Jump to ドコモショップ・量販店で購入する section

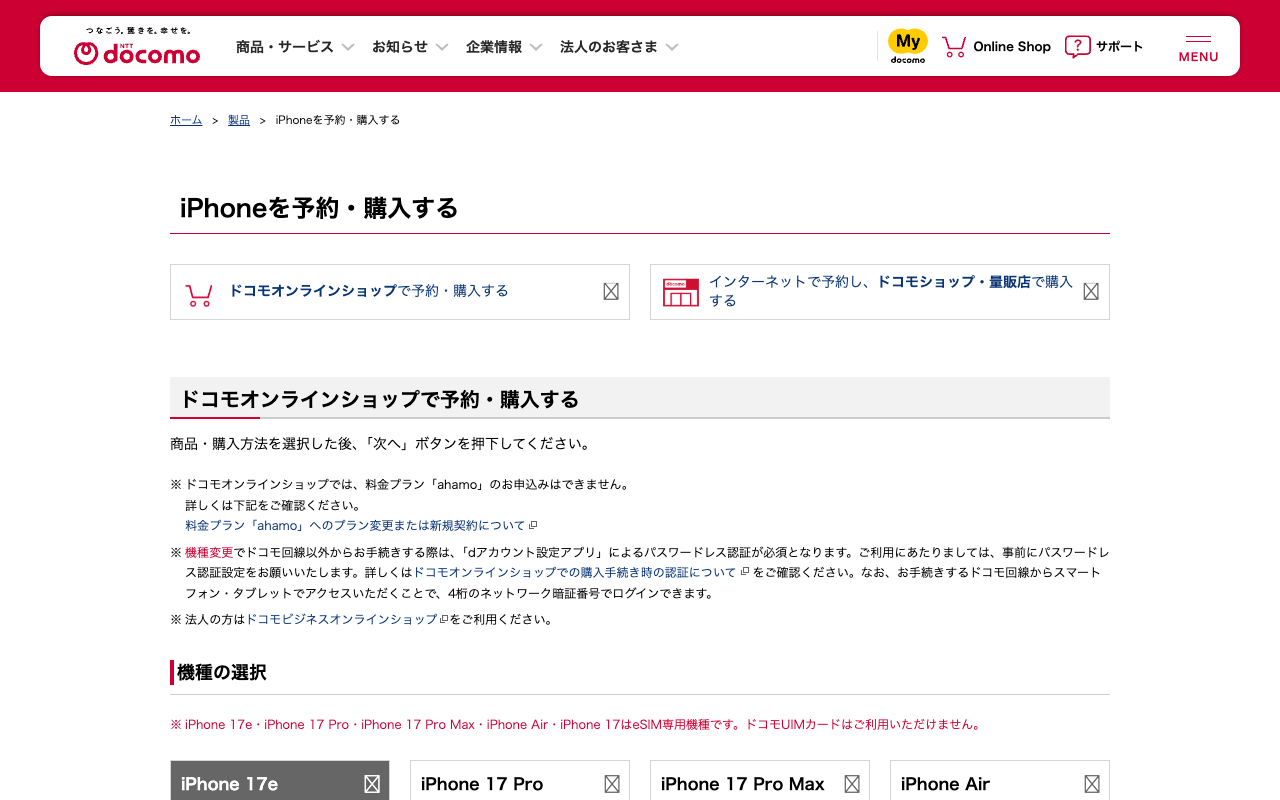(x=880, y=292)
